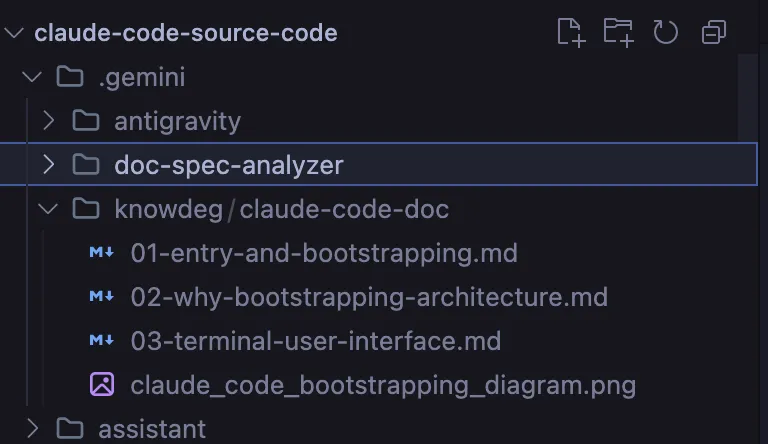The width and height of the screenshot is (768, 444).
Task: Collapse the .gemini folder chevron
Action: coord(32,77)
